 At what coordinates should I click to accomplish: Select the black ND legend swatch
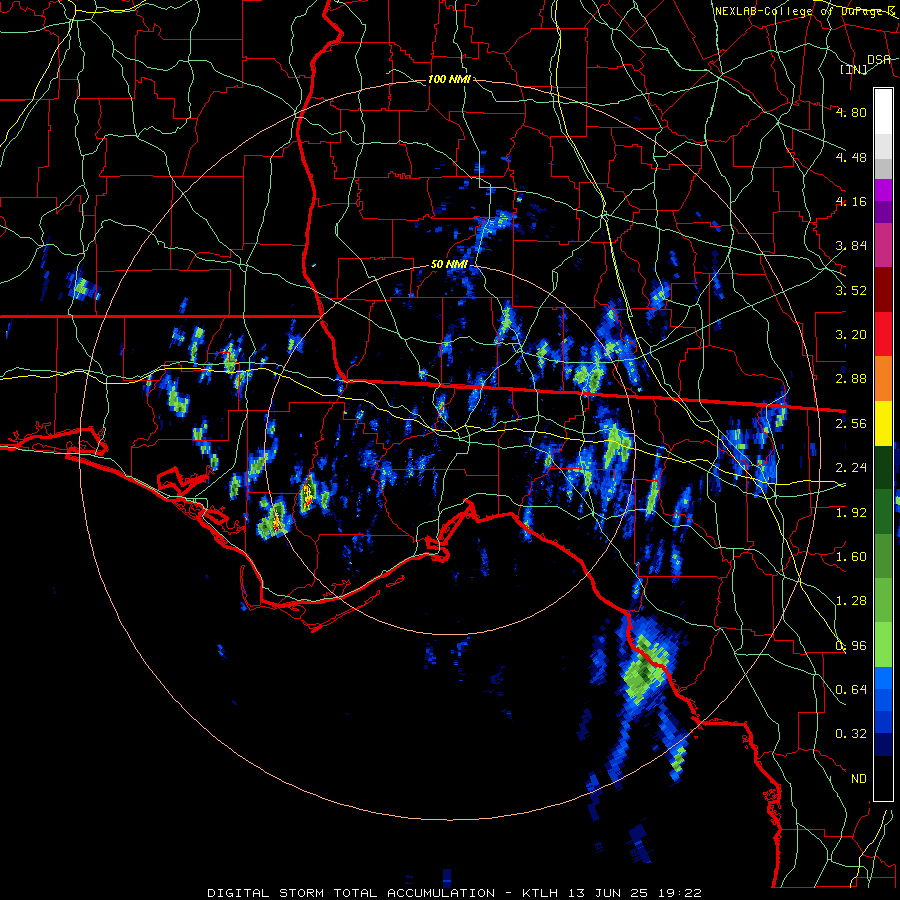click(883, 778)
